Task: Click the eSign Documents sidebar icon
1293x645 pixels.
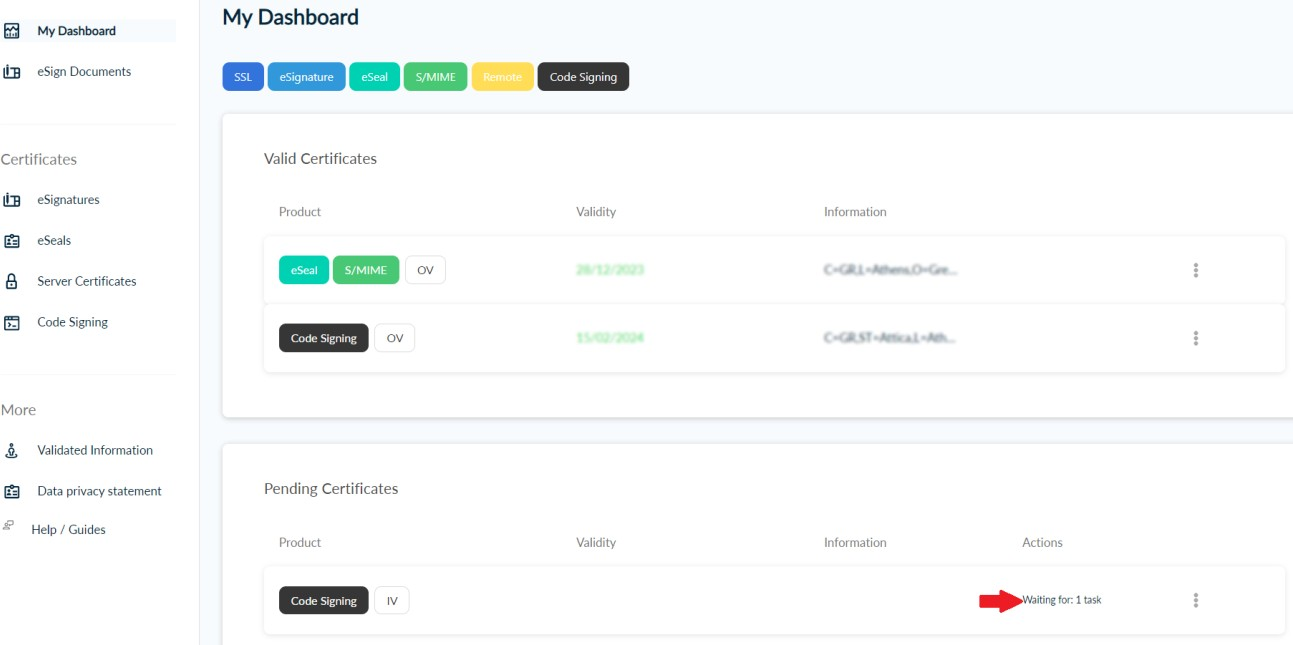Action: click(12, 72)
